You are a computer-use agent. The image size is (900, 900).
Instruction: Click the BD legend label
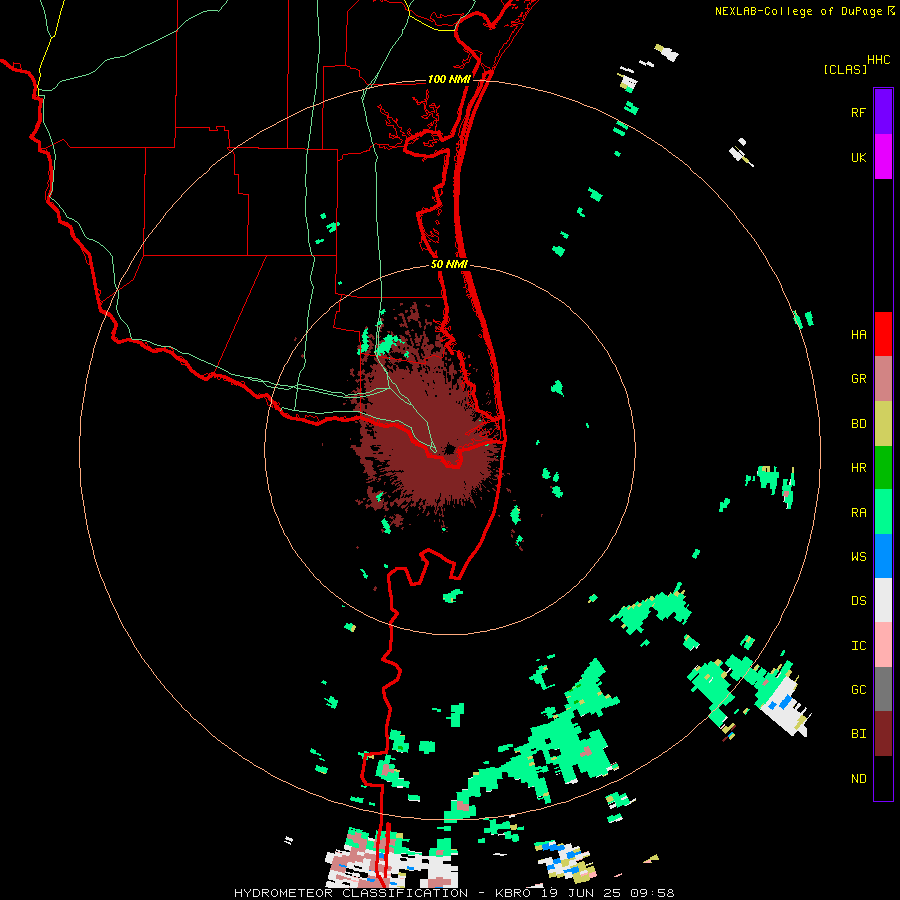click(x=858, y=424)
